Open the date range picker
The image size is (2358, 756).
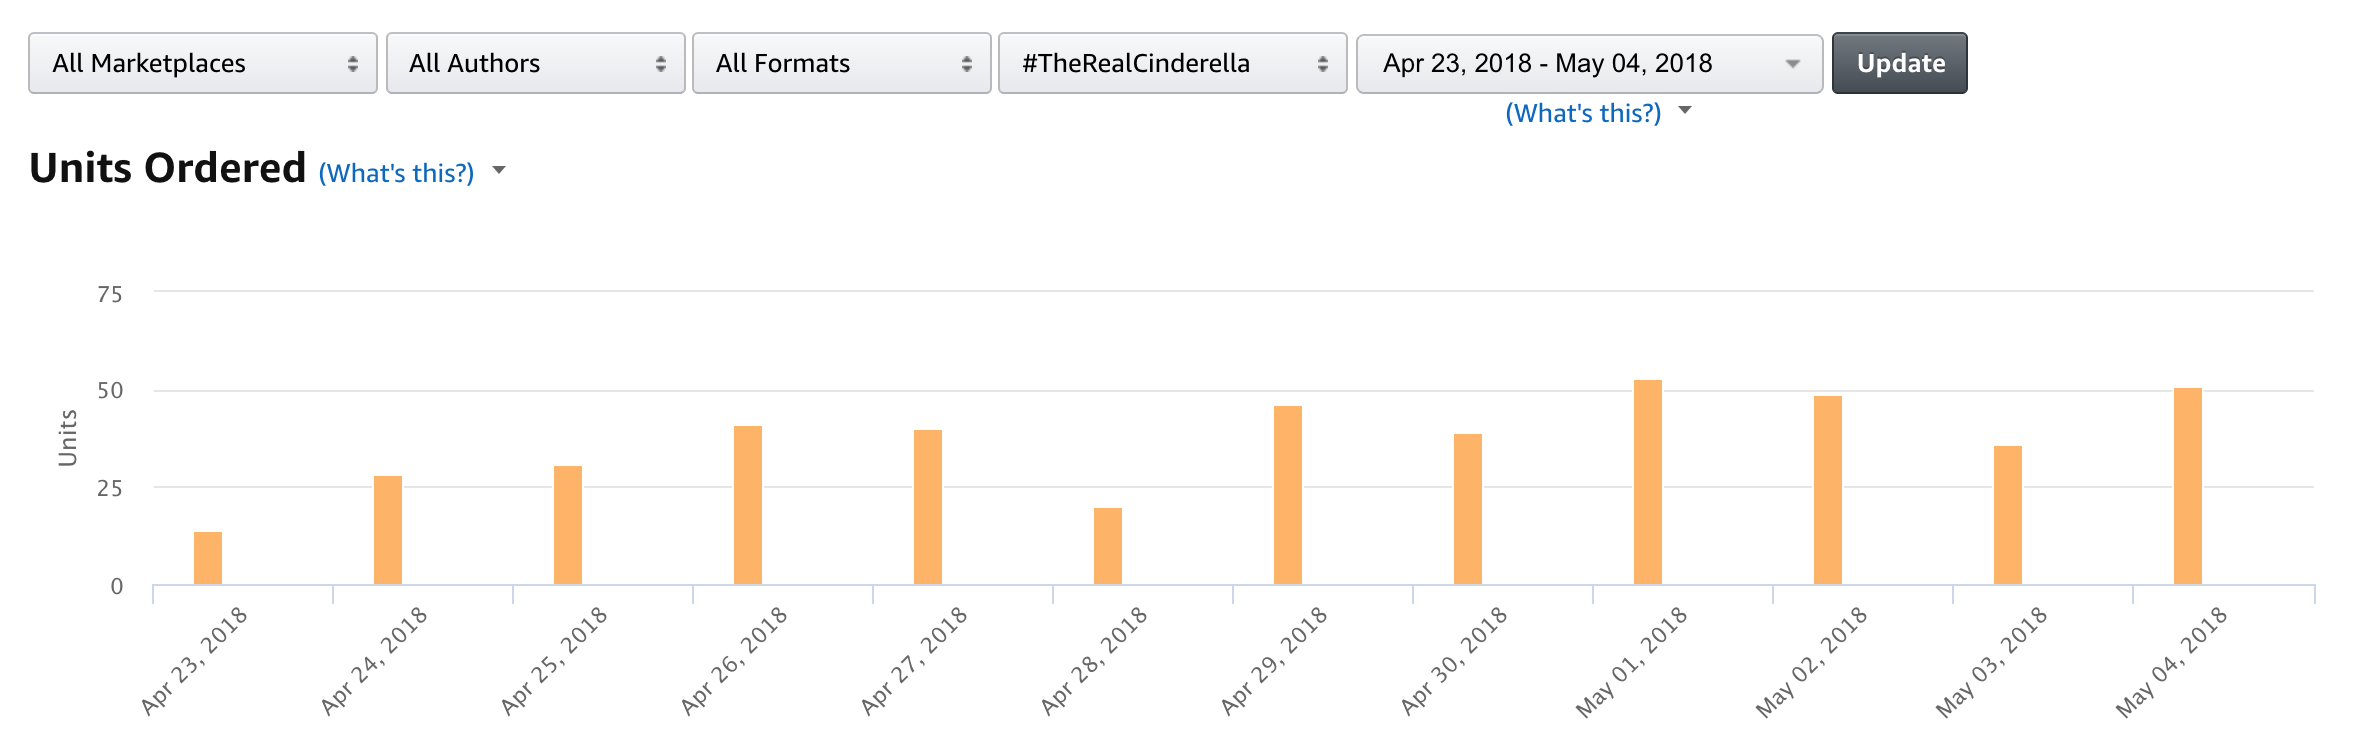1590,63
